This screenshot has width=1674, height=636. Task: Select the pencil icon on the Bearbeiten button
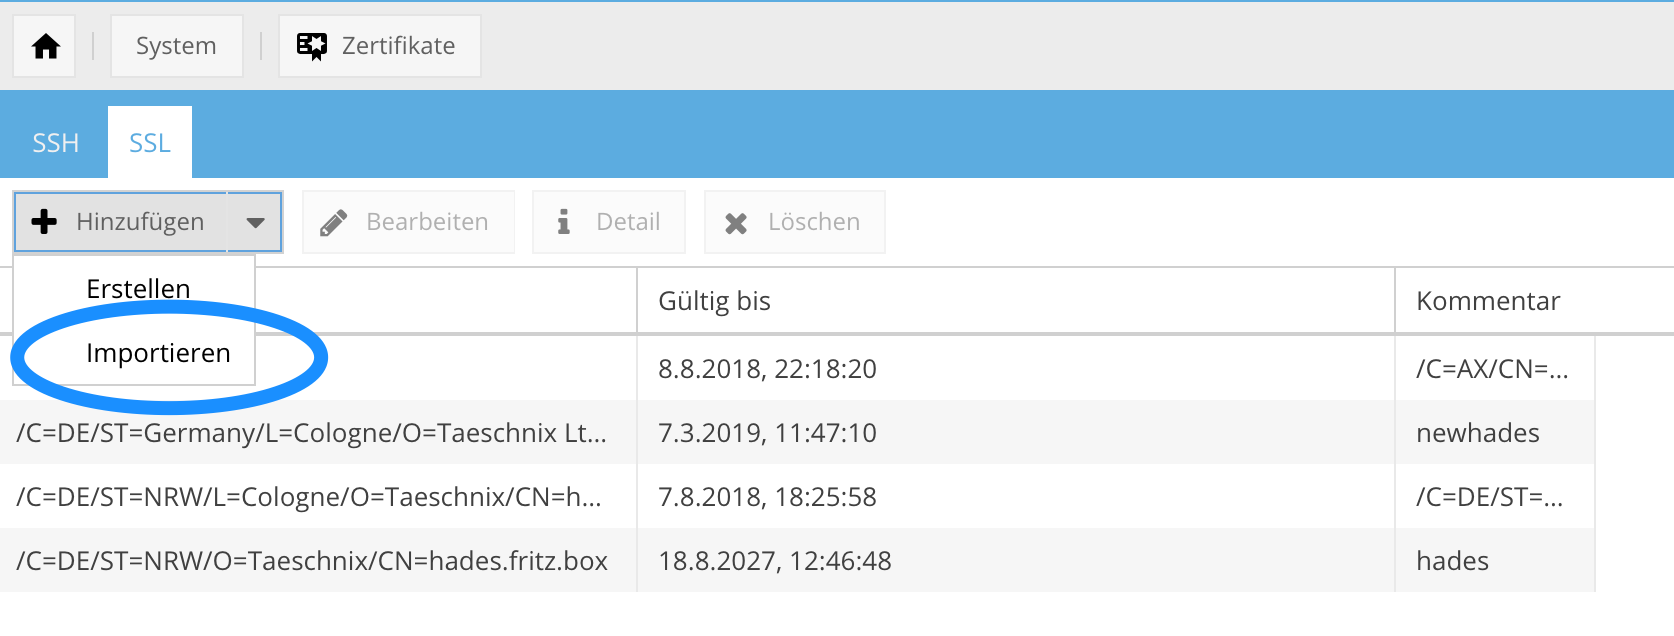point(334,221)
